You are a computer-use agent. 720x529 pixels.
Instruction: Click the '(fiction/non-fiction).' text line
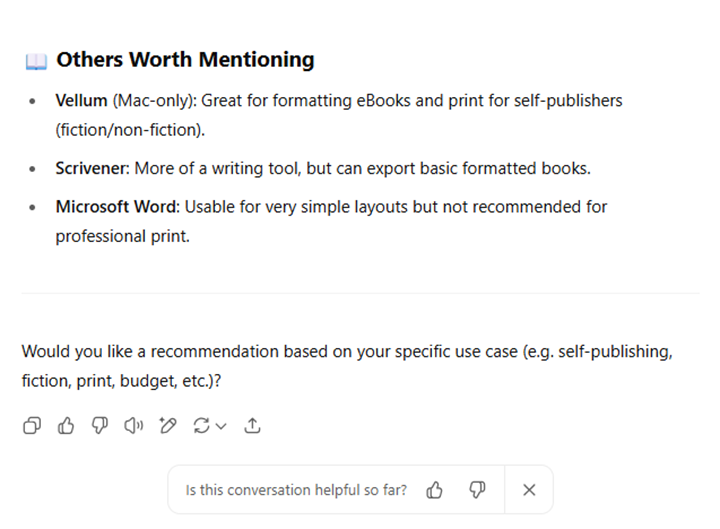pos(130,130)
